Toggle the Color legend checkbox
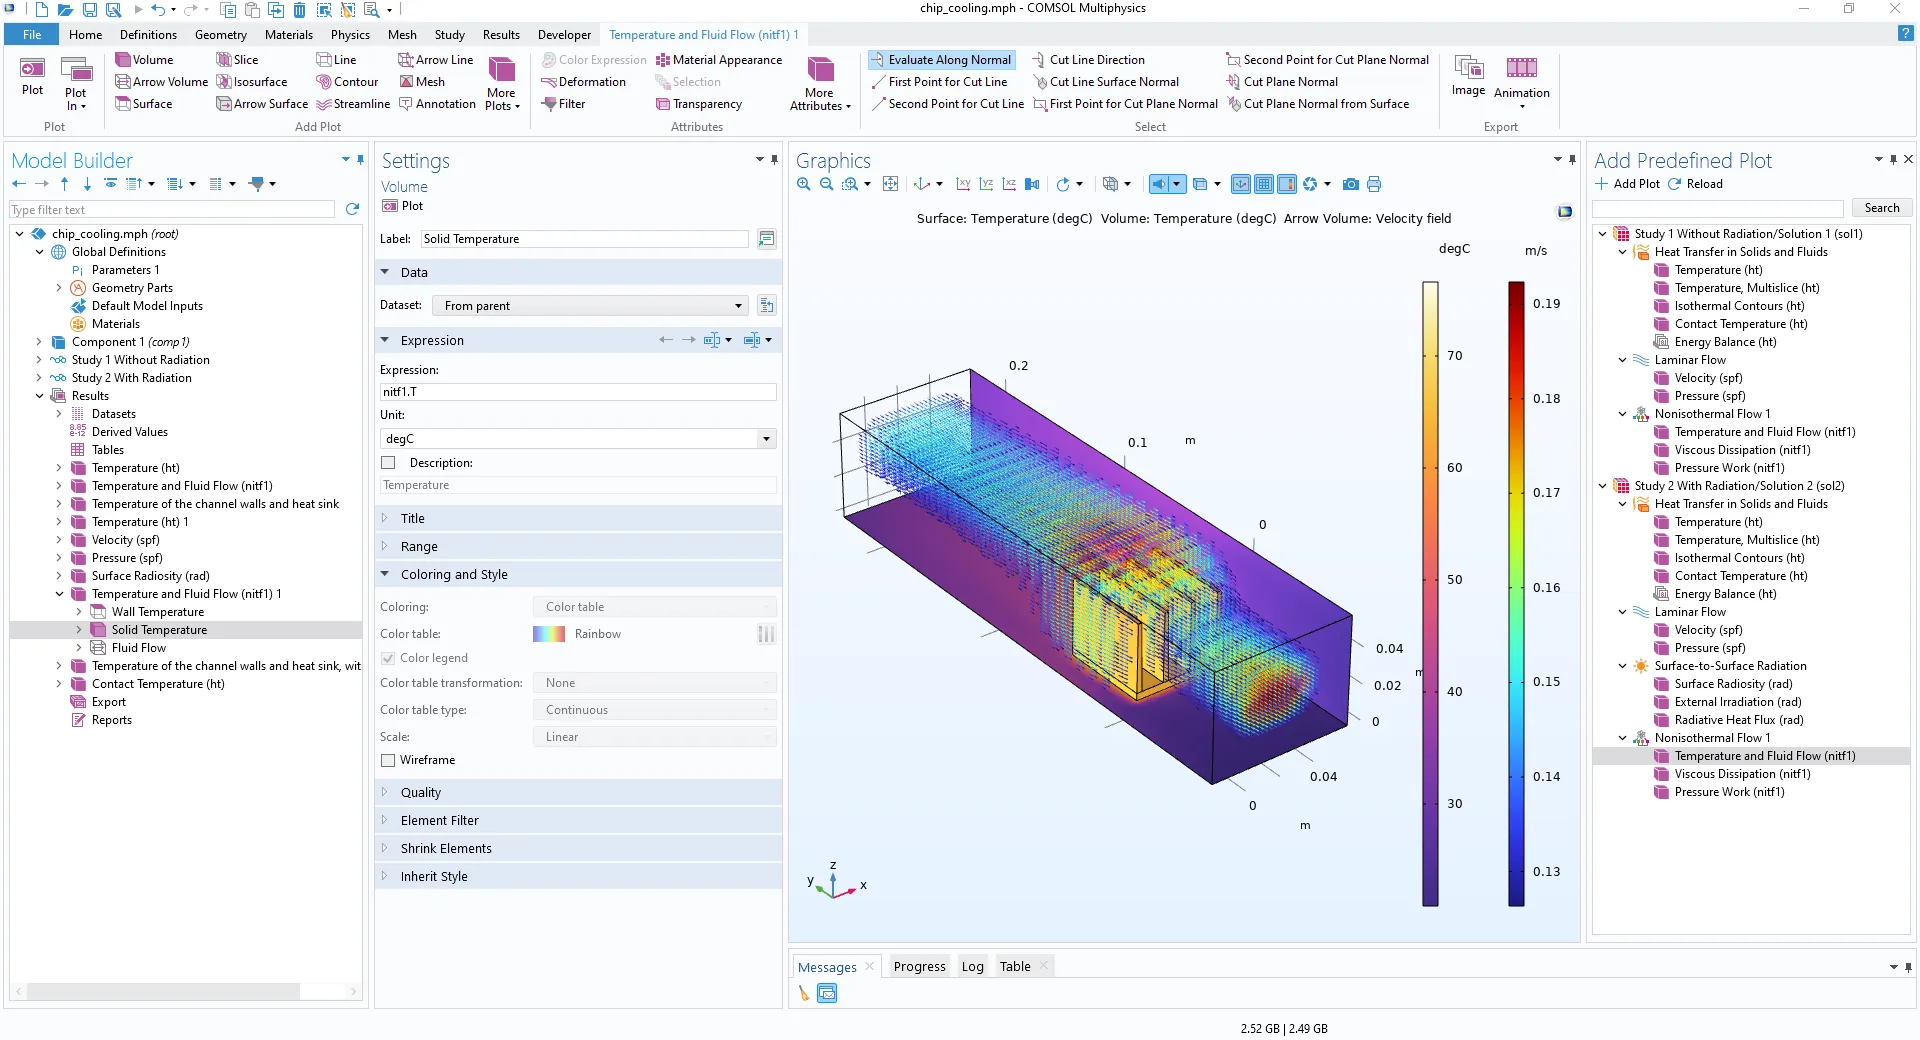This screenshot has width=1920, height=1040. click(x=389, y=658)
